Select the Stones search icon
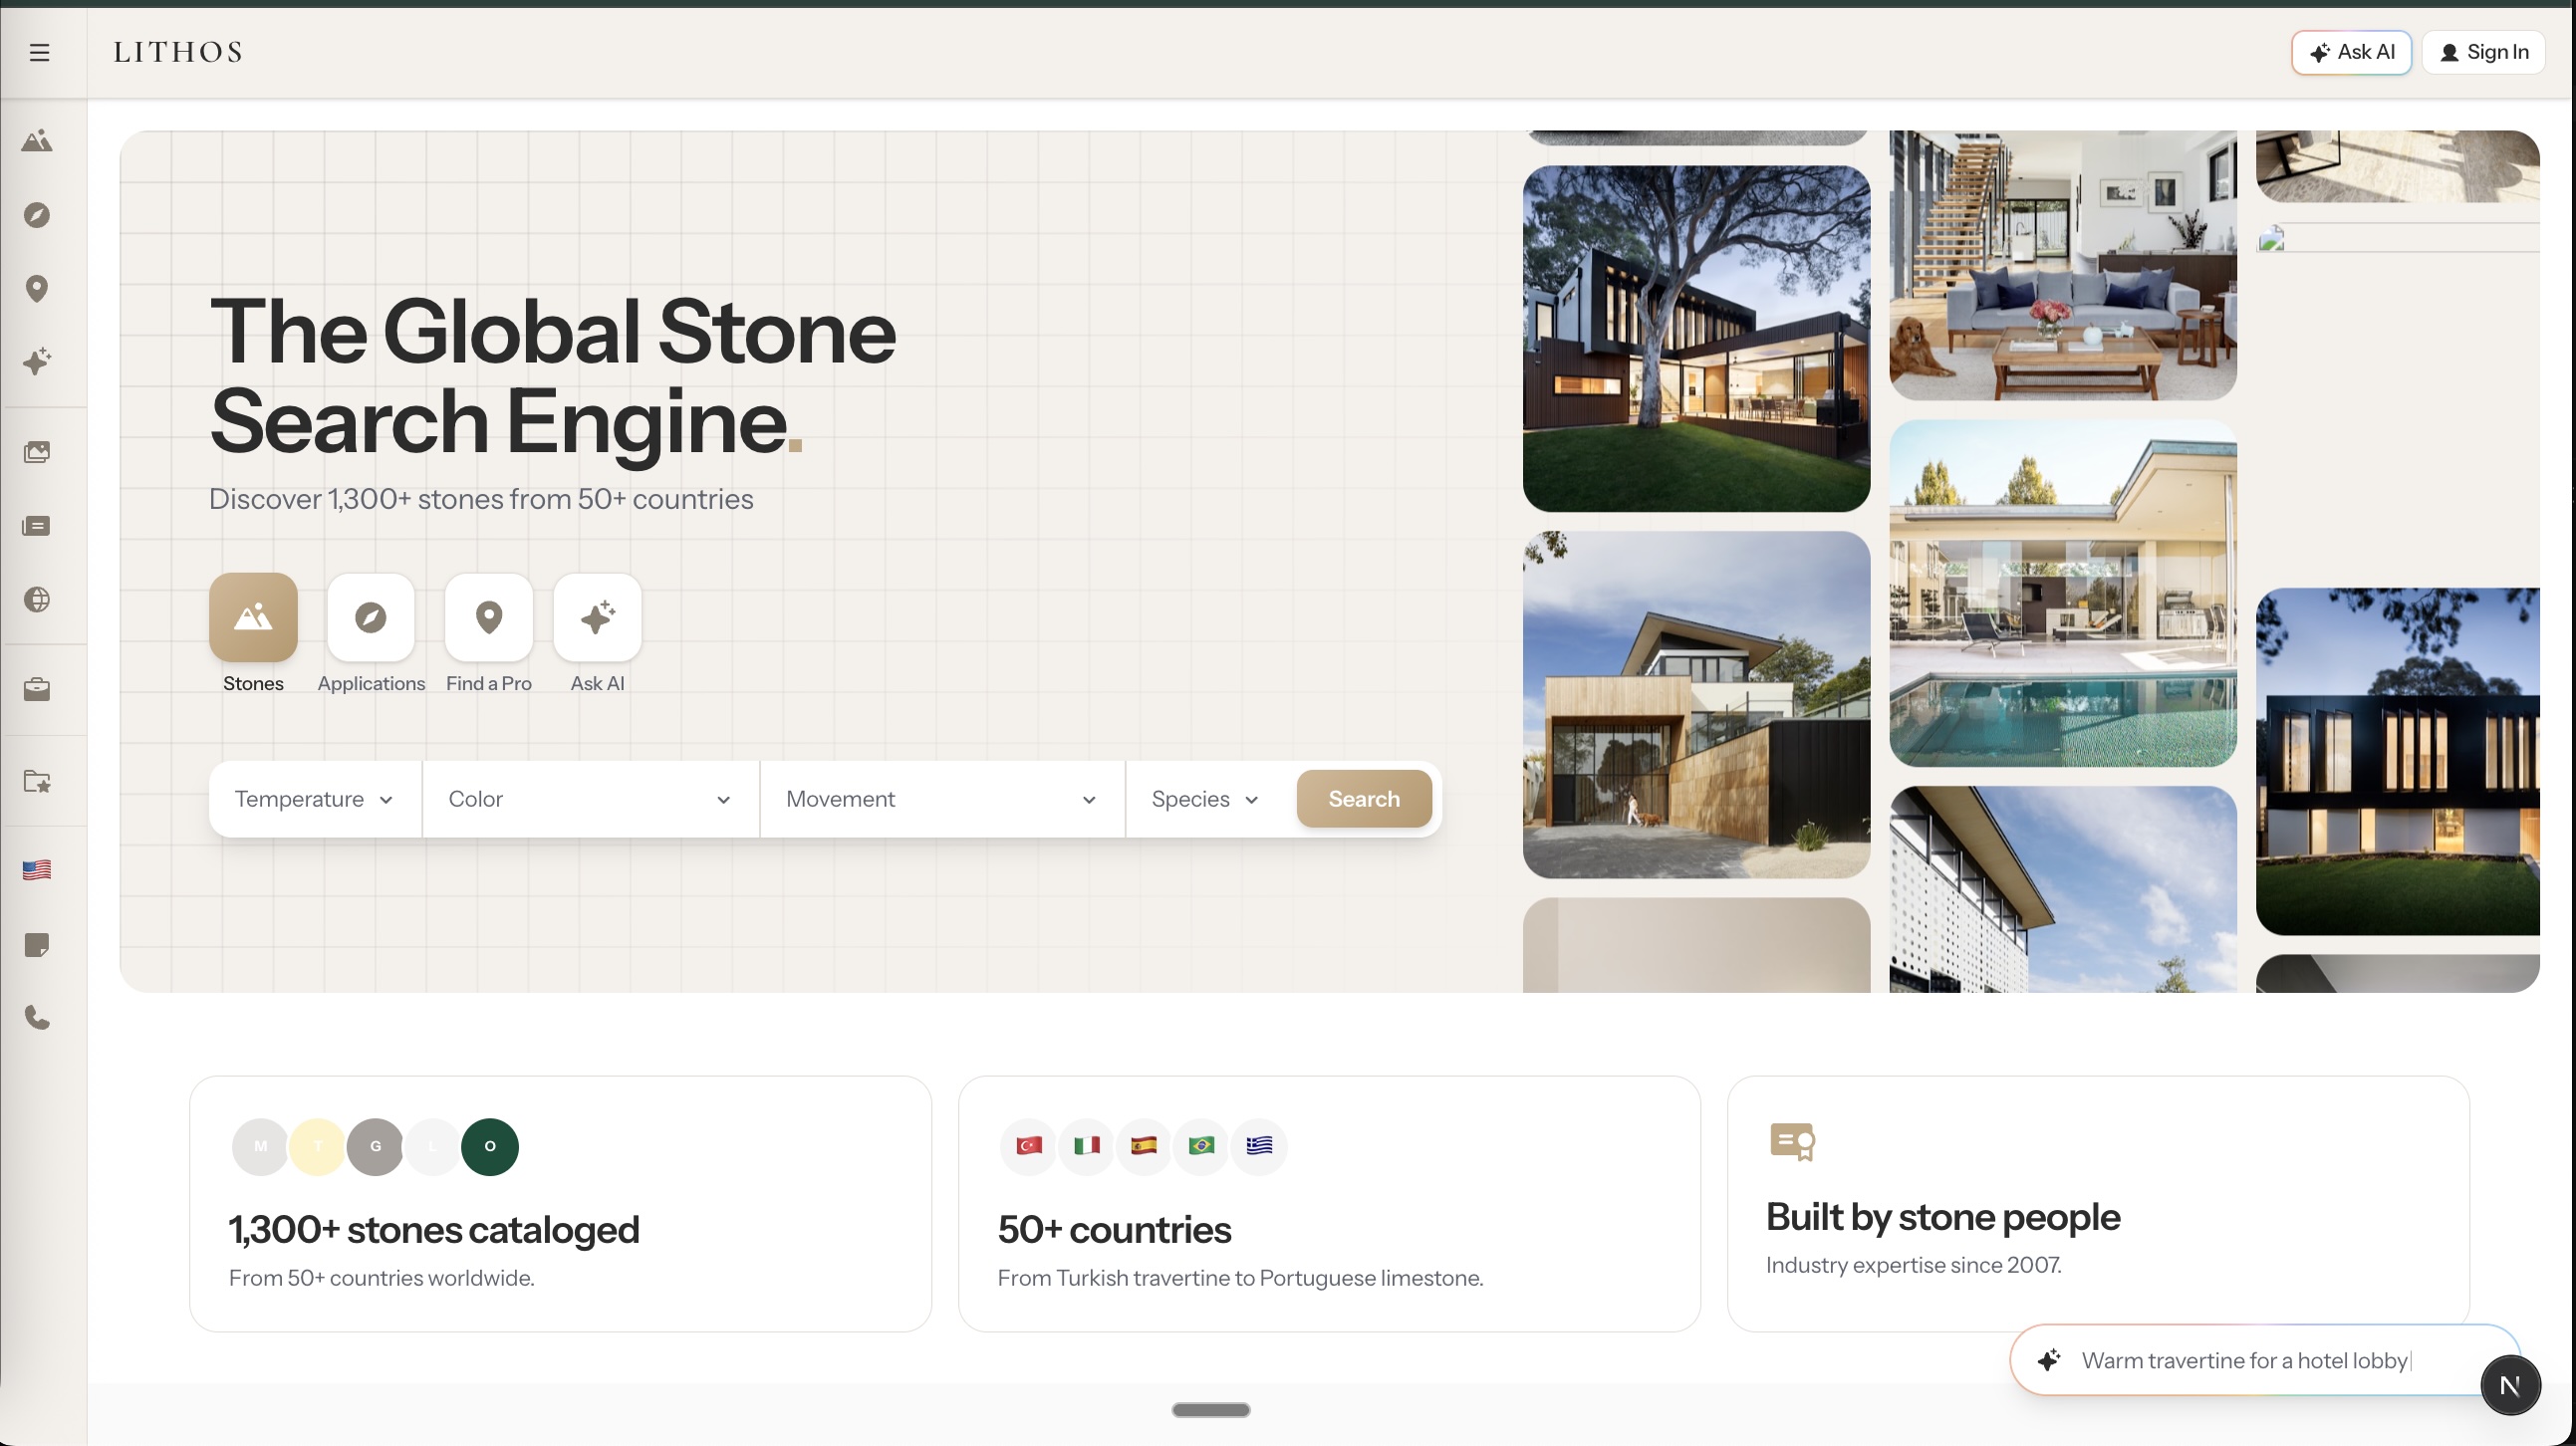 pos(252,617)
